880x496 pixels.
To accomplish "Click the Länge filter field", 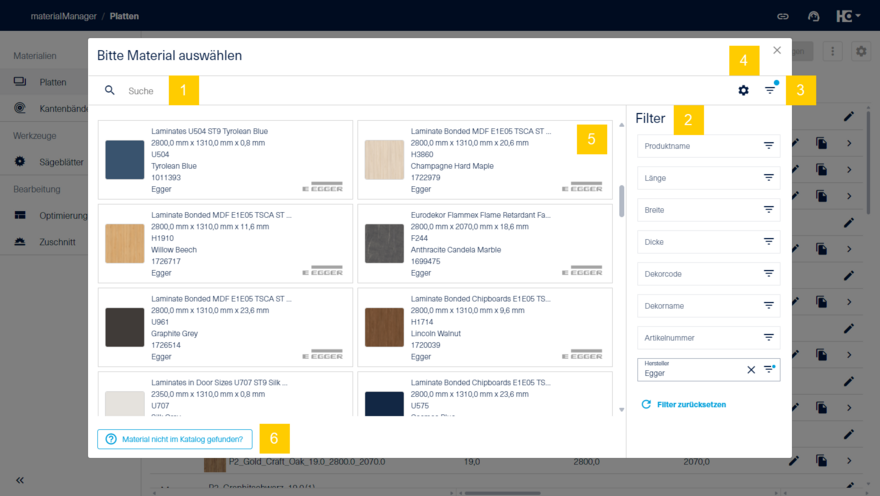I will tap(708, 178).
